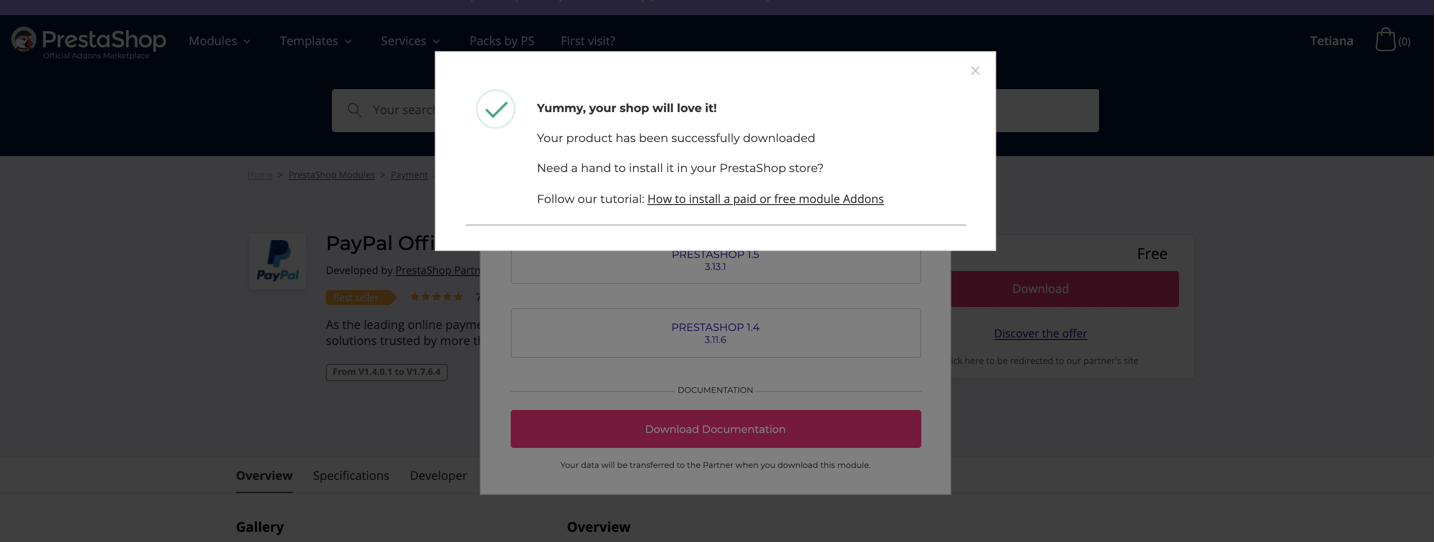The width and height of the screenshot is (1435, 542).
Task: Switch to the Developer tab
Action: [x=438, y=476]
